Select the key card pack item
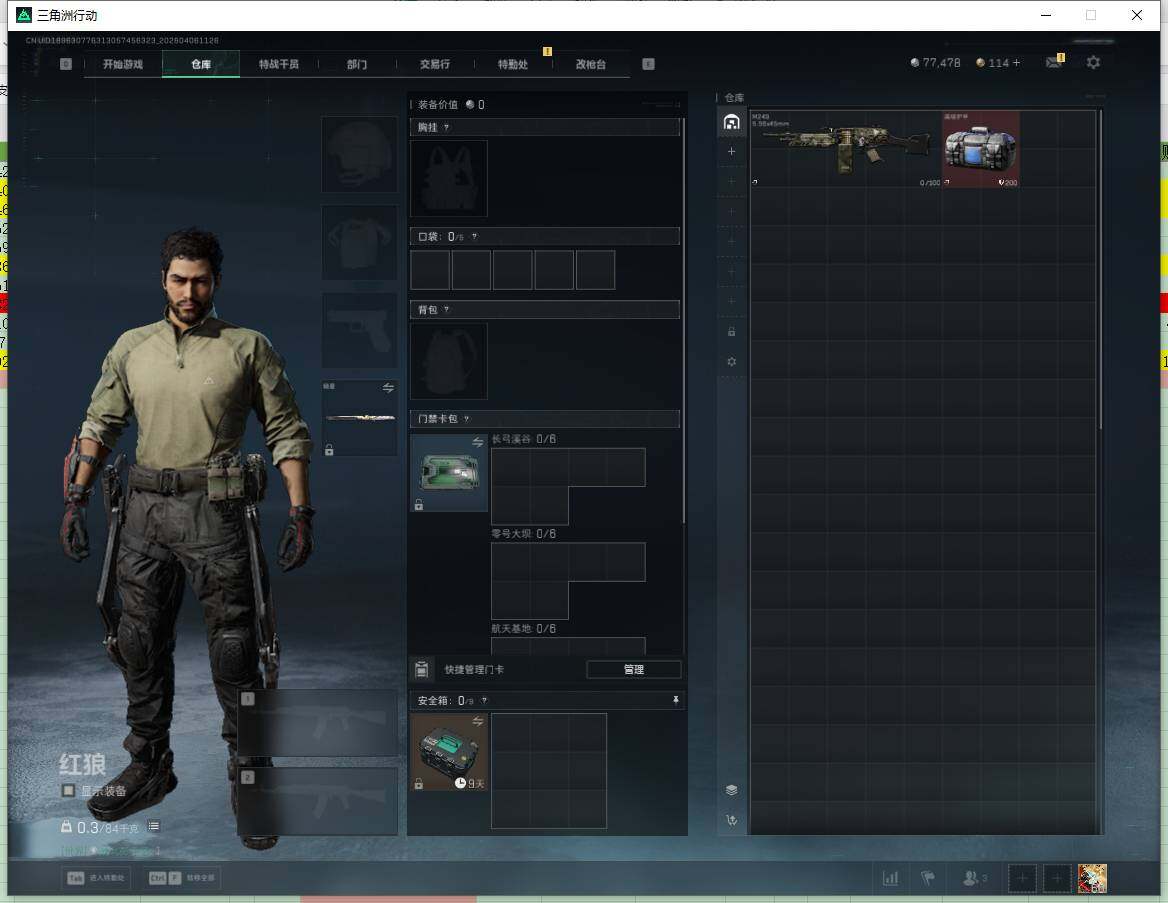The image size is (1168, 903). pyautogui.click(x=449, y=473)
